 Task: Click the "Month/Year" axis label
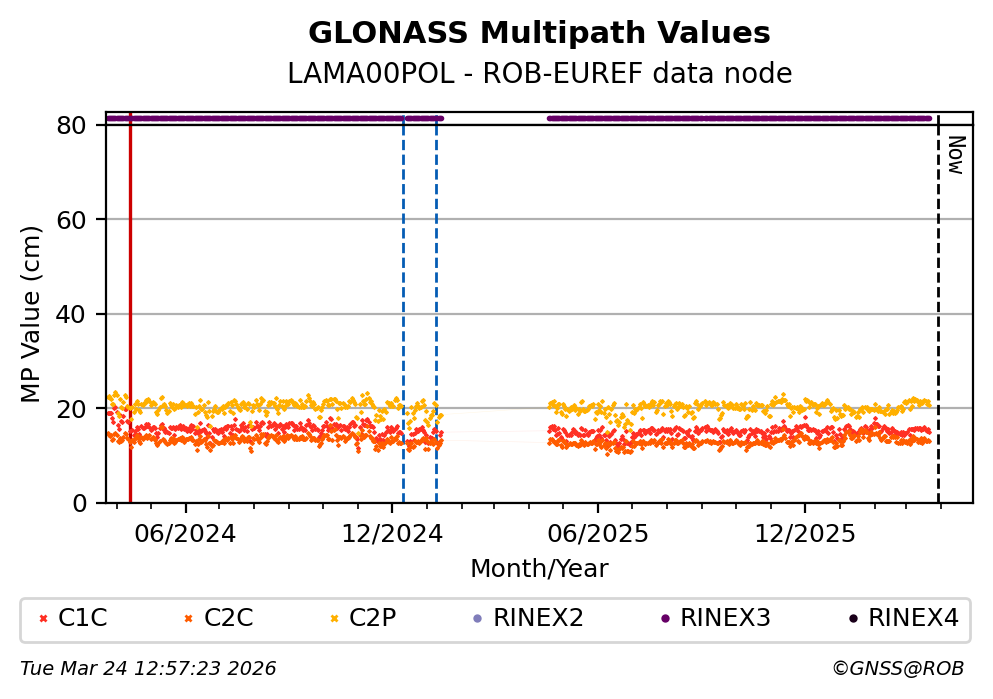coord(539,569)
